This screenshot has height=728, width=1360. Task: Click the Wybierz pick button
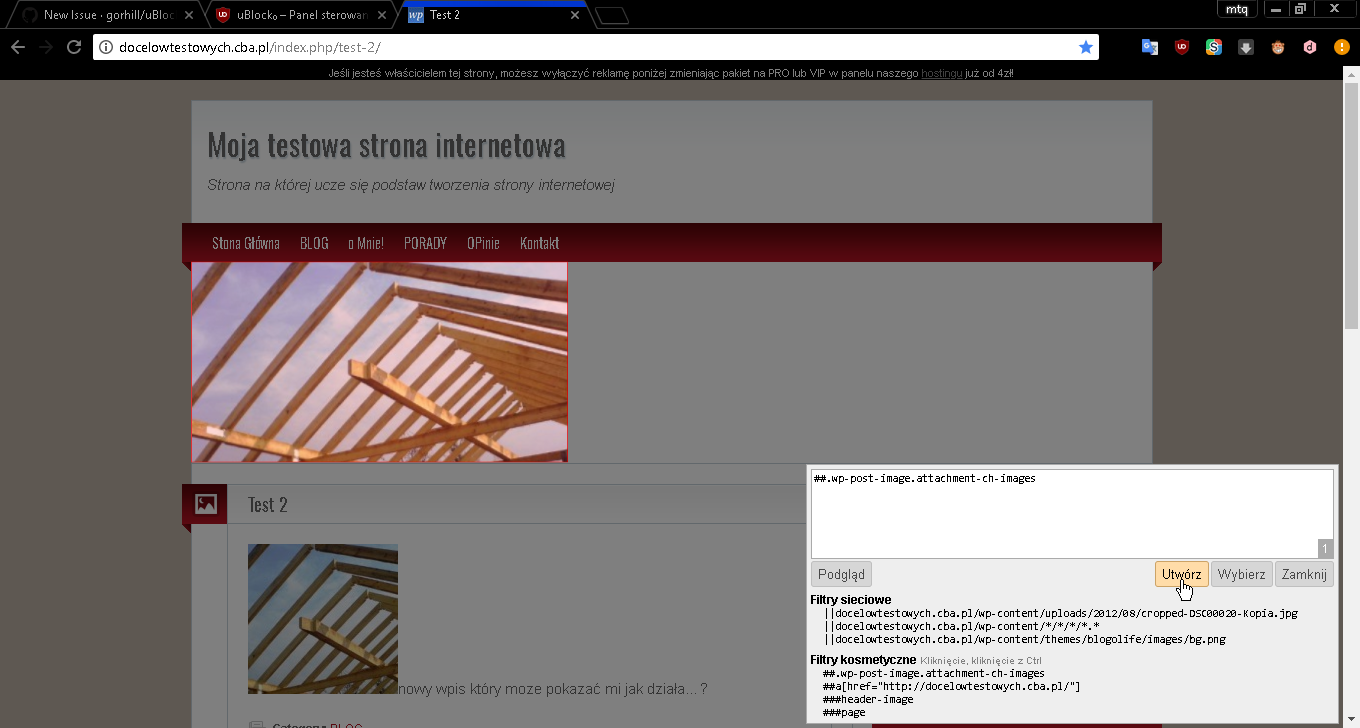click(1241, 574)
